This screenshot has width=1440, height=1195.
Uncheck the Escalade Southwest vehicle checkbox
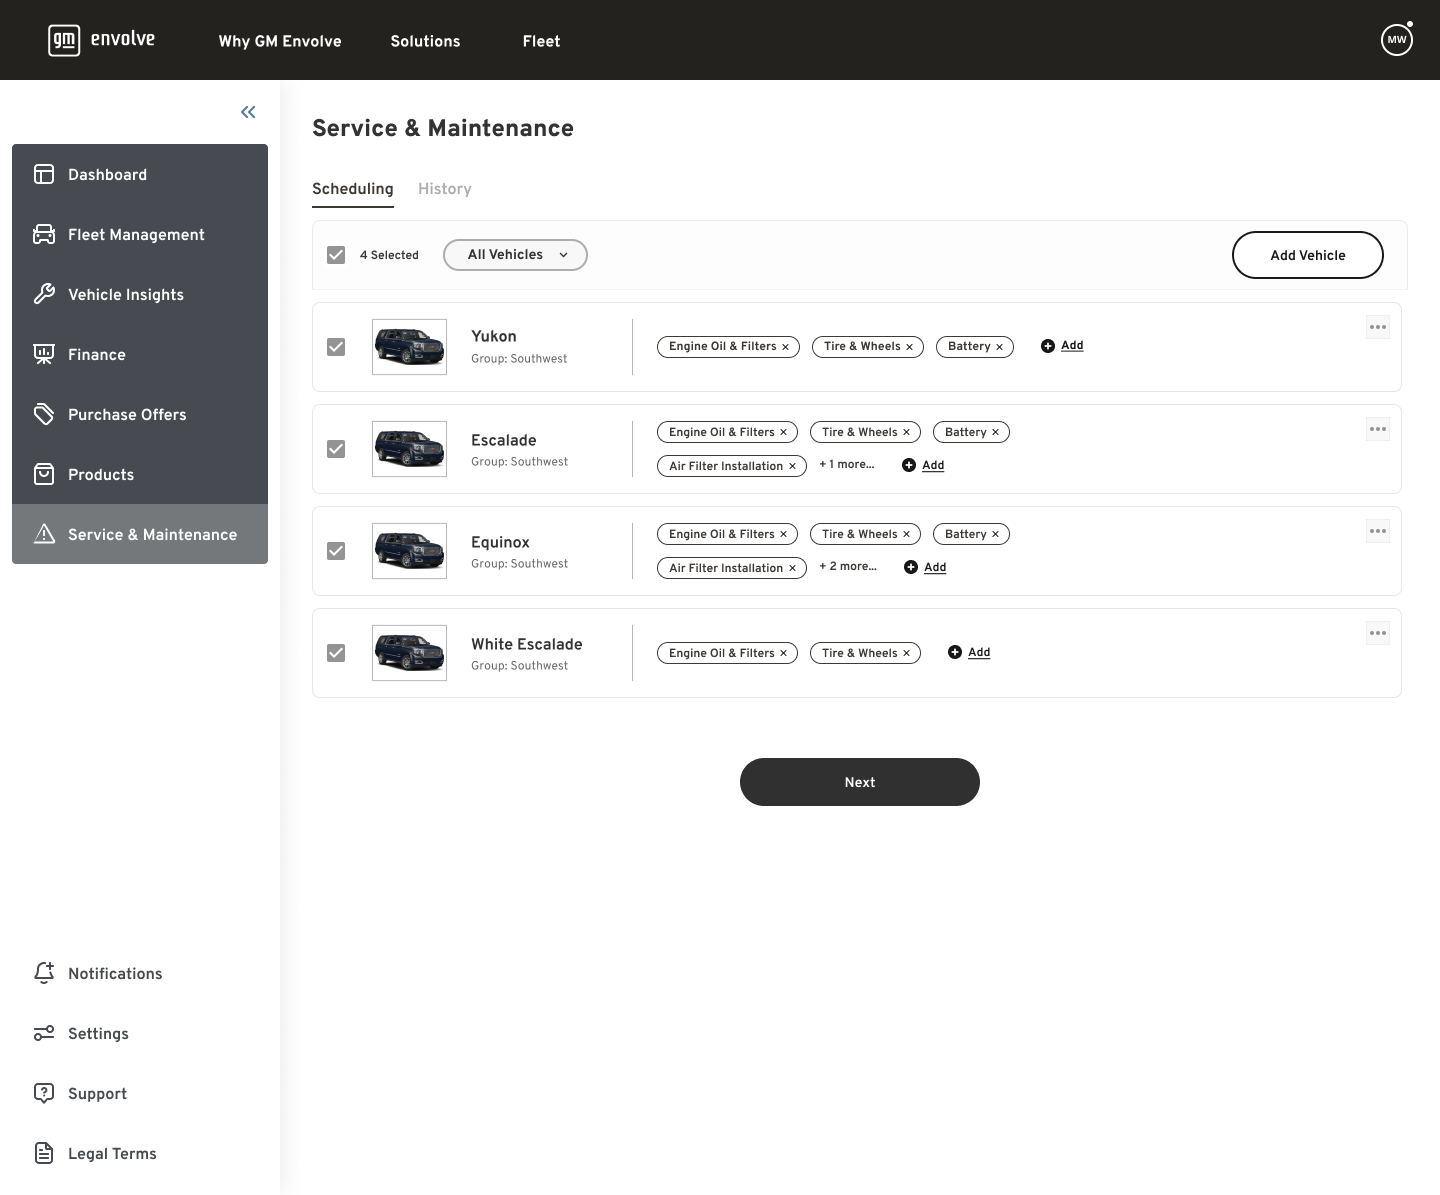coord(336,449)
